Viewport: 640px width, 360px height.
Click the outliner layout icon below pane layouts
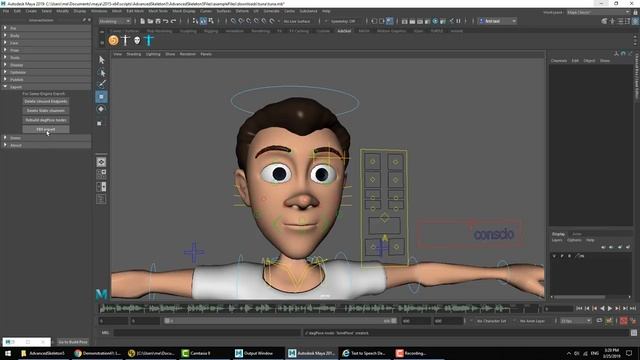pyautogui.click(x=101, y=199)
